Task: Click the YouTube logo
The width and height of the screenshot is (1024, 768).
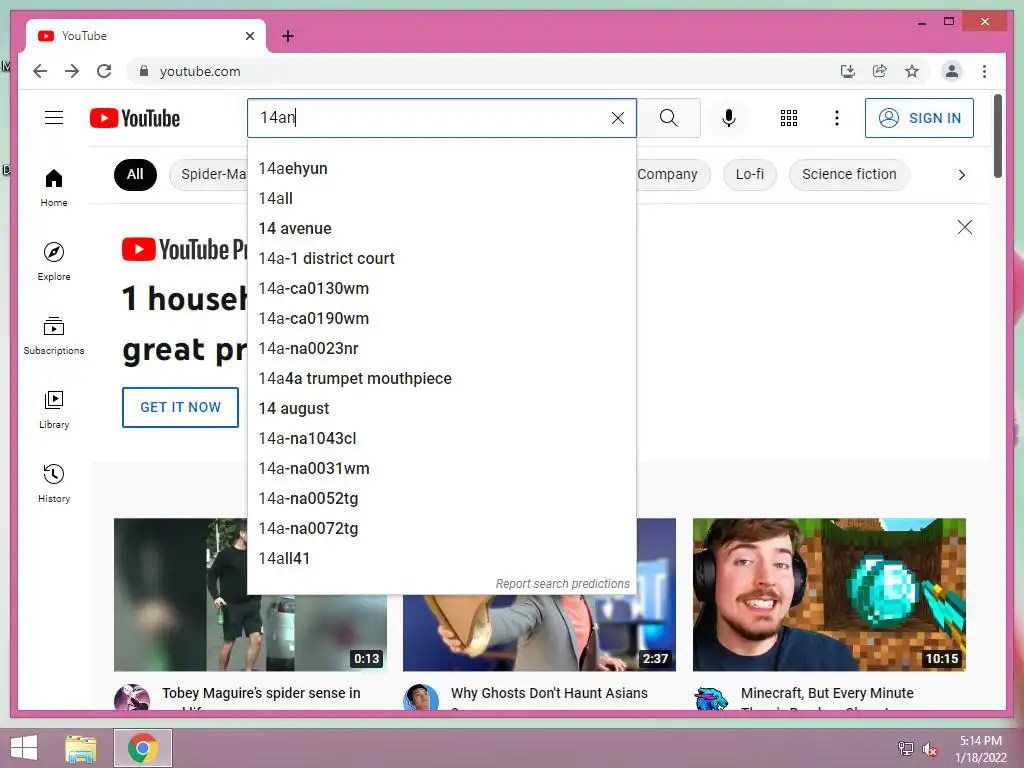Action: [x=135, y=118]
